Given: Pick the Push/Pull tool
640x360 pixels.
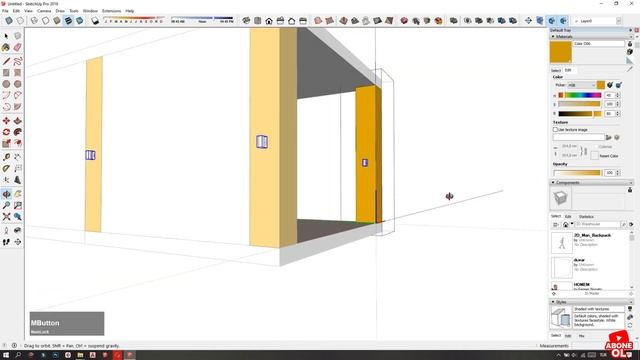Looking at the screenshot, I should (x=18, y=121).
